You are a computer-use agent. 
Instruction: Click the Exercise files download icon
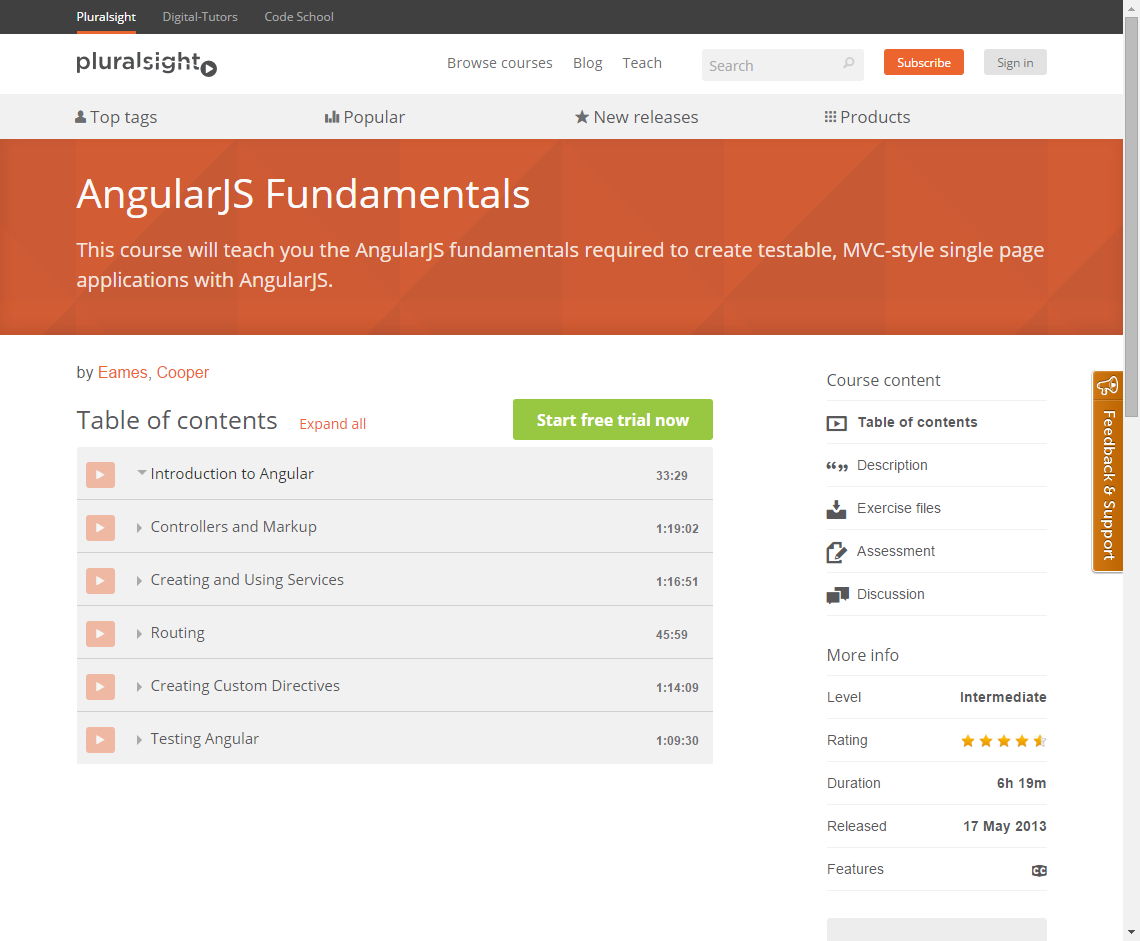836,509
